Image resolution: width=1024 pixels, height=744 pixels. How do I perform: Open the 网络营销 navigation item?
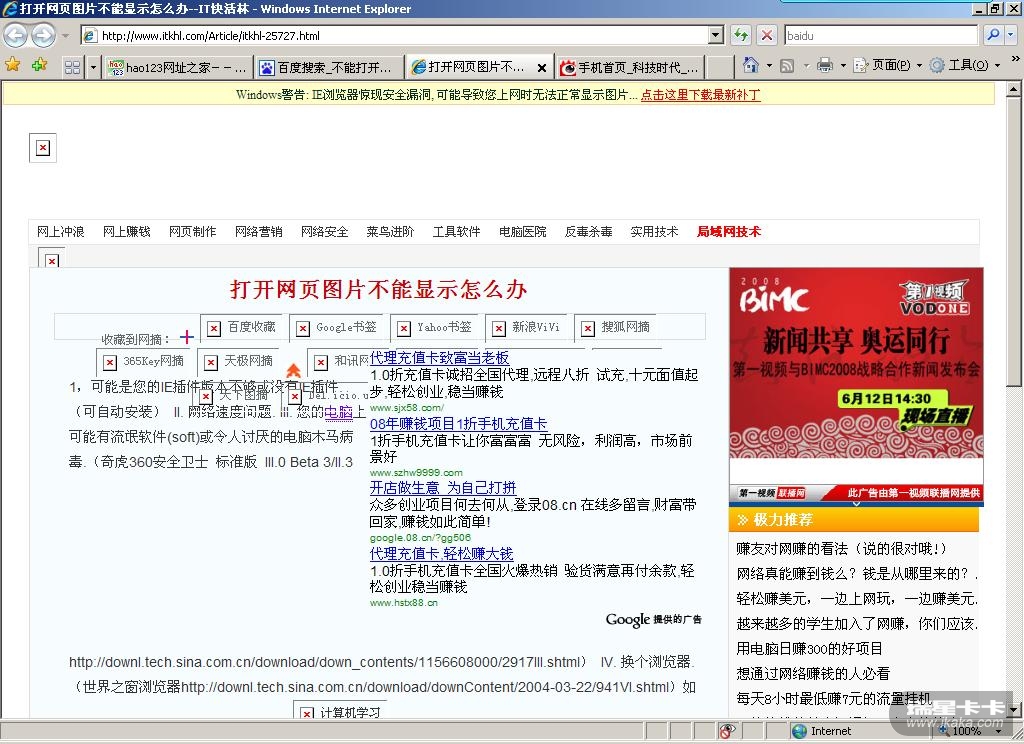click(x=259, y=232)
